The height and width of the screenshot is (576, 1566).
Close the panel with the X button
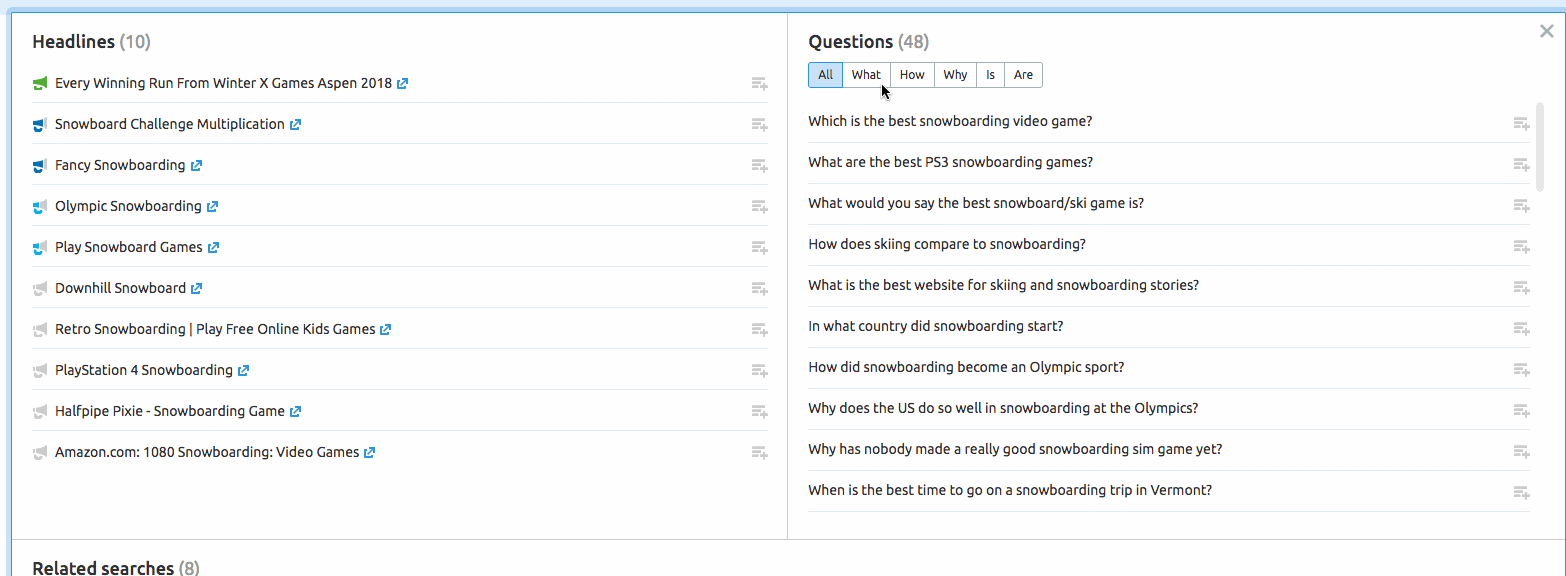1547,31
